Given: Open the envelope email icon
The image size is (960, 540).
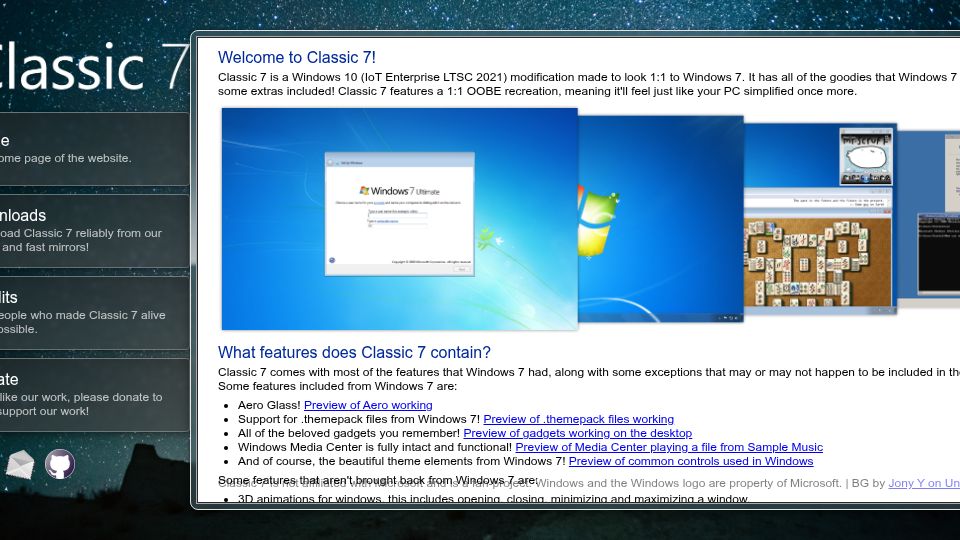Looking at the screenshot, I should (x=20, y=464).
